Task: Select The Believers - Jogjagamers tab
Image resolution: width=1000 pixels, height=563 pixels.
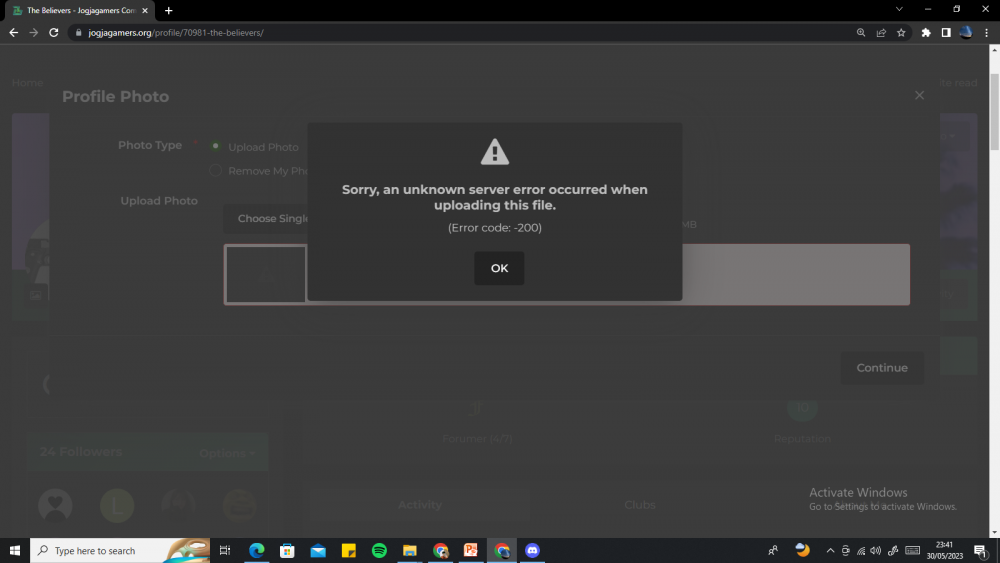Action: coord(80,10)
